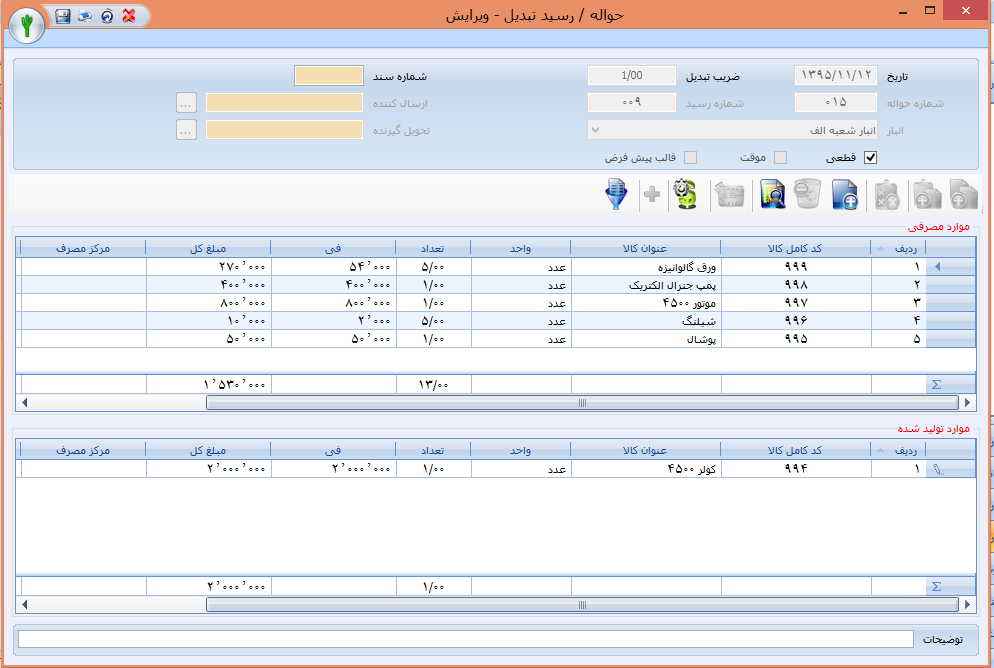This screenshot has width=994, height=668.
Task: Print using the printer icon in title bar
Action: [x=84, y=16]
